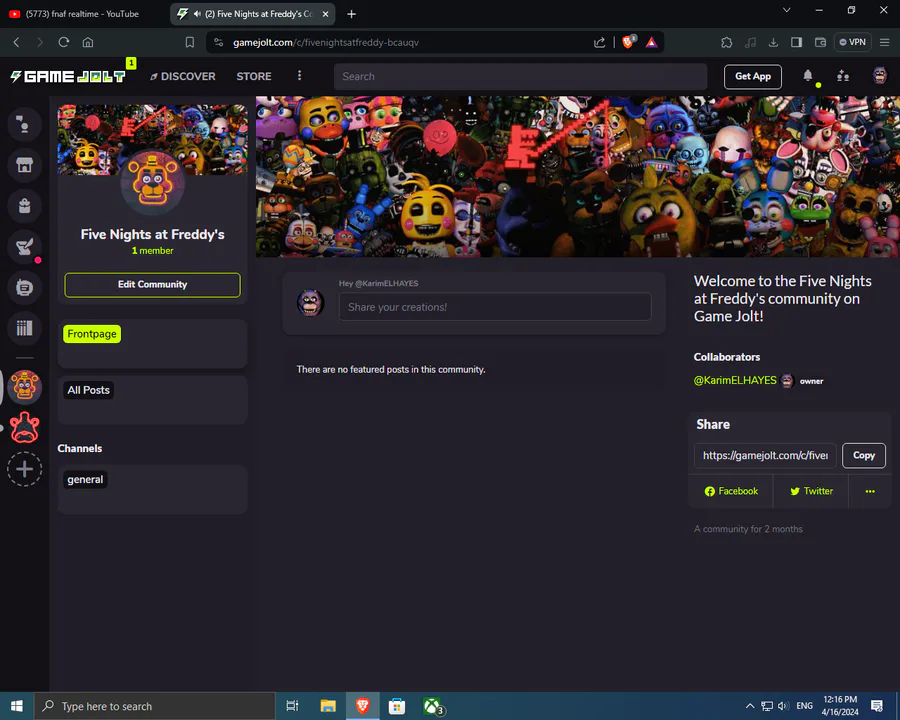Screen dimensions: 900x720
Task: Open the backpack icon in the left sidebar
Action: coord(24,206)
